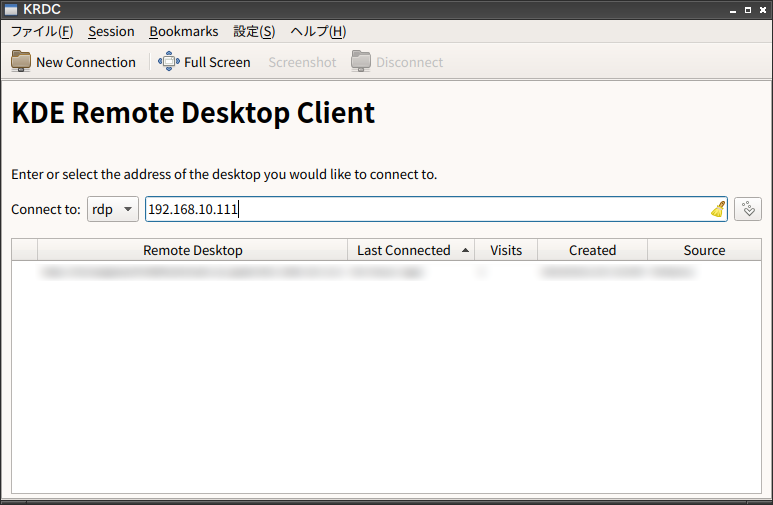Click the New Connection label
Viewport: 773px width, 505px height.
(86, 62)
